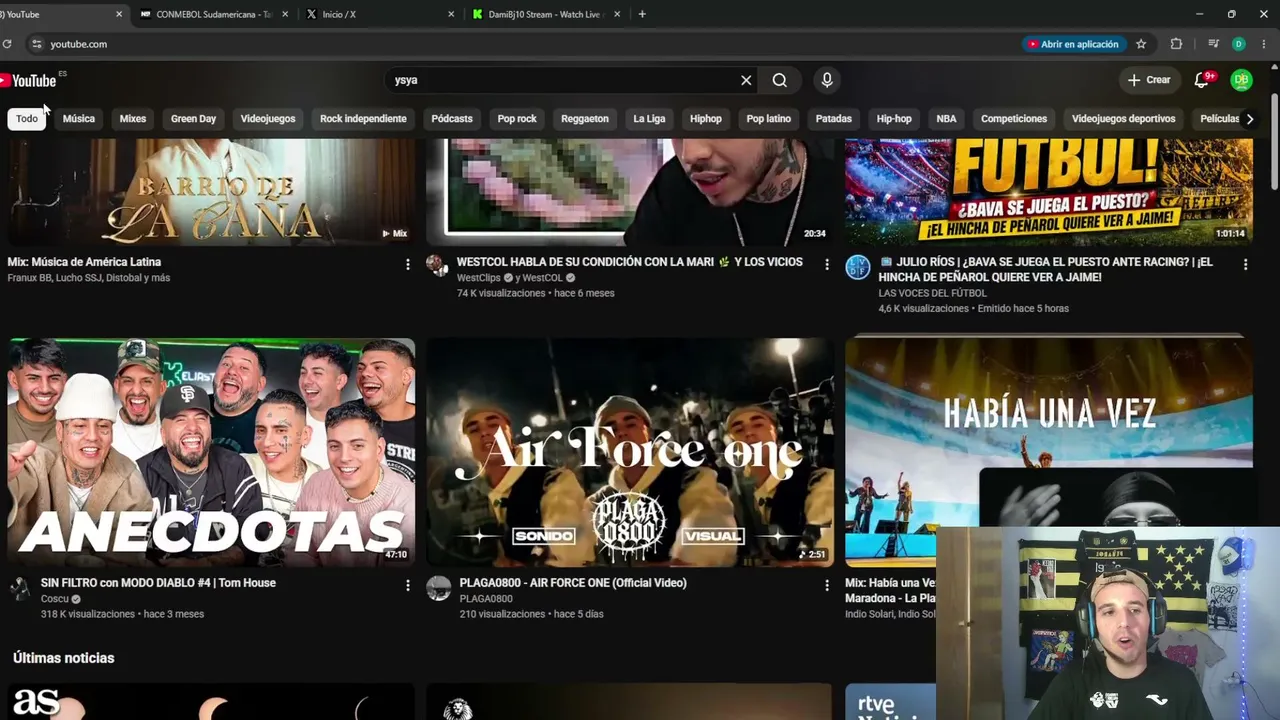Screen dimensions: 1280x720
Task: Filter by the 'La Liga' chip
Action: tap(649, 119)
